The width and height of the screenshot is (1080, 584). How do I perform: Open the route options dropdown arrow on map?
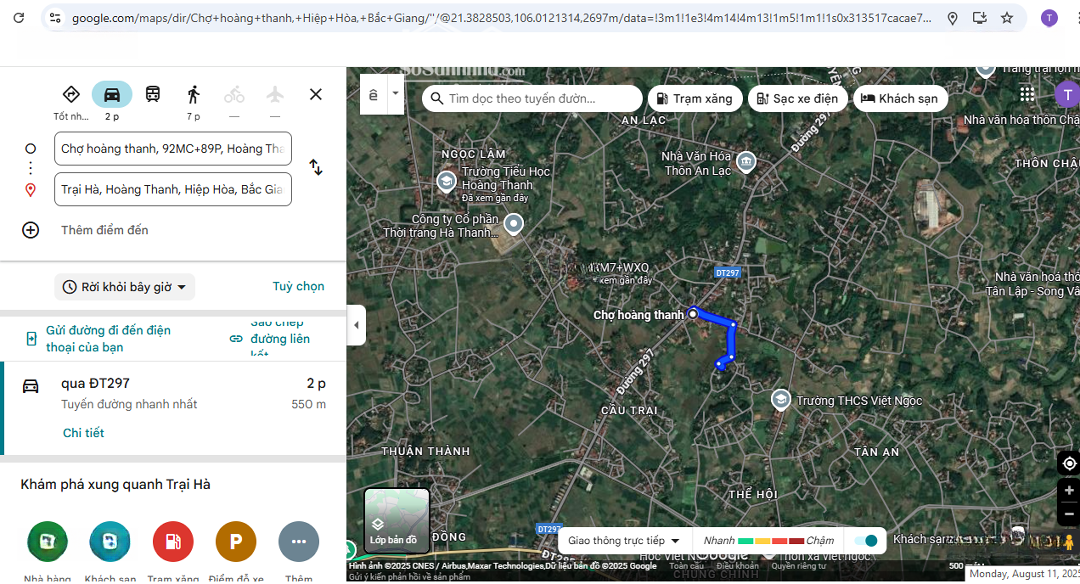pyautogui.click(x=396, y=94)
